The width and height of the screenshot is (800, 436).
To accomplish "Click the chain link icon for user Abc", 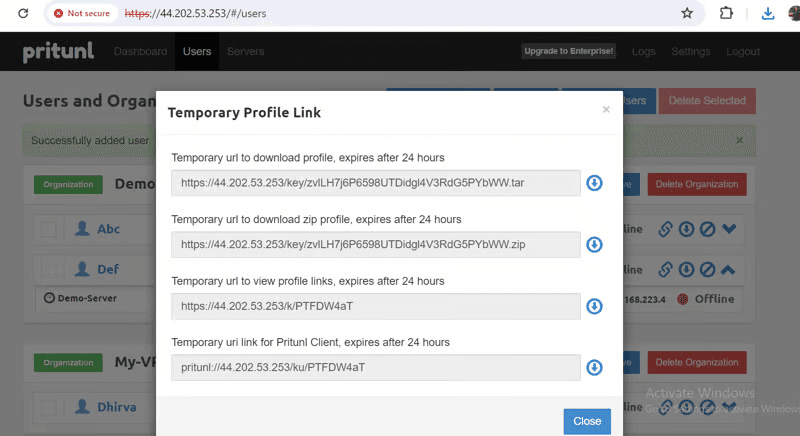I will (x=665, y=229).
